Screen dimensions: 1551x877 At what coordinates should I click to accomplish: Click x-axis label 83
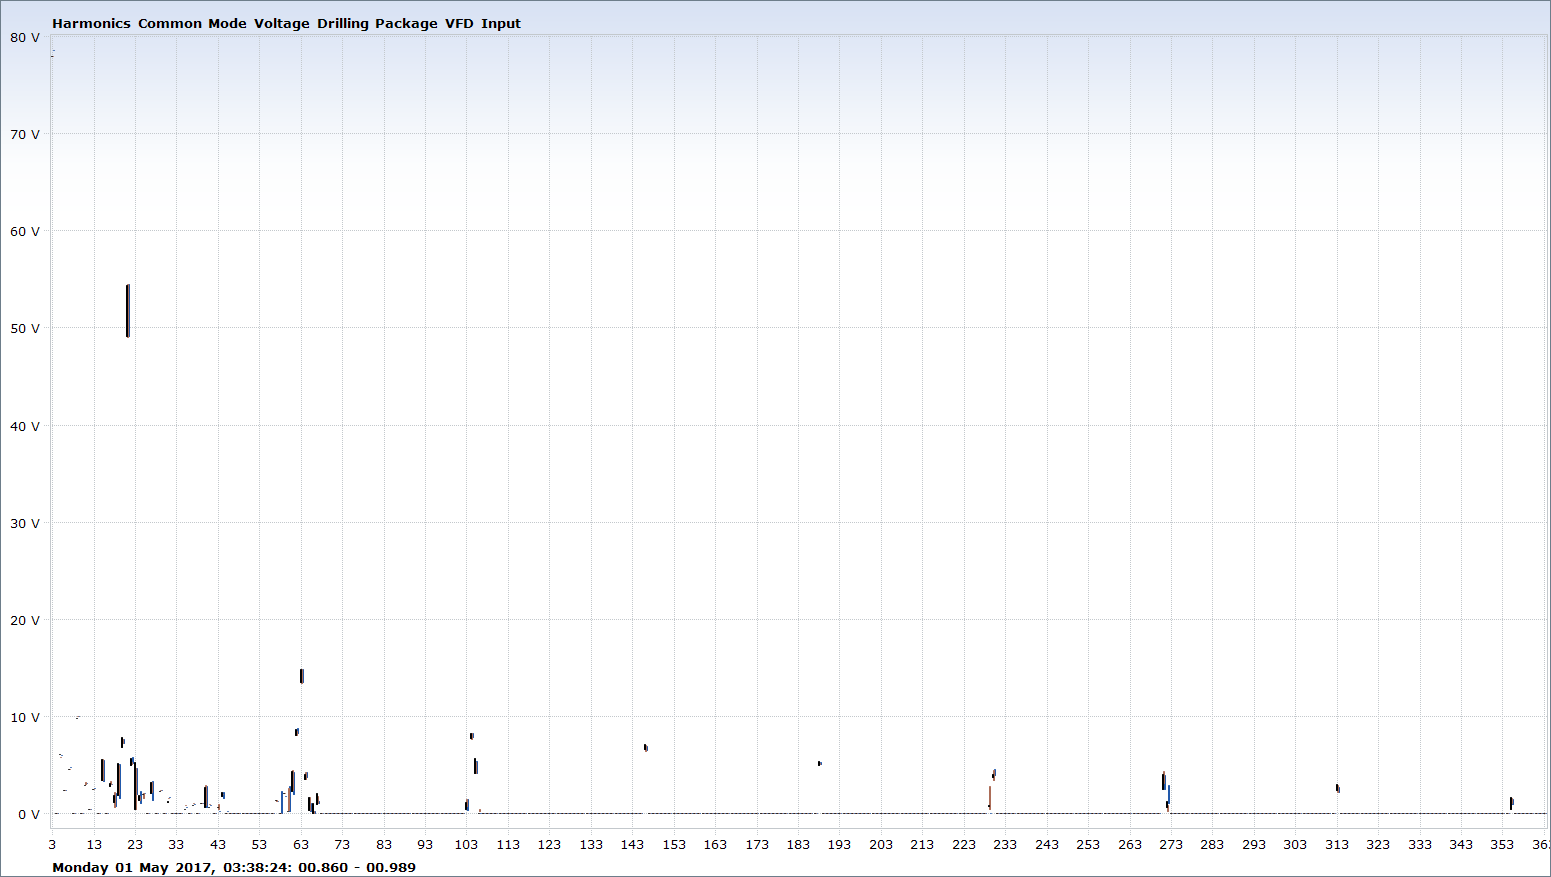click(x=384, y=844)
